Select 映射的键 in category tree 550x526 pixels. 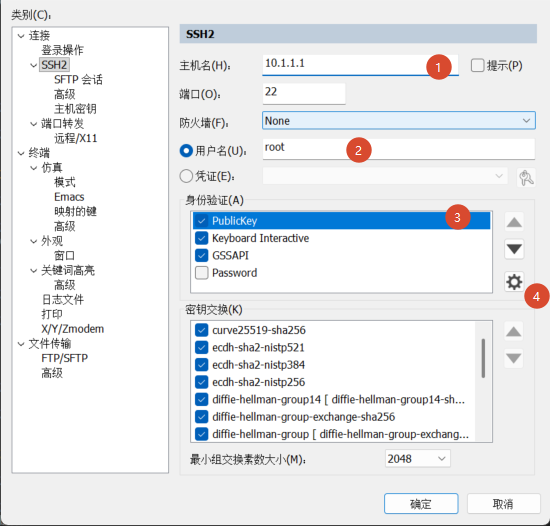click(x=75, y=211)
